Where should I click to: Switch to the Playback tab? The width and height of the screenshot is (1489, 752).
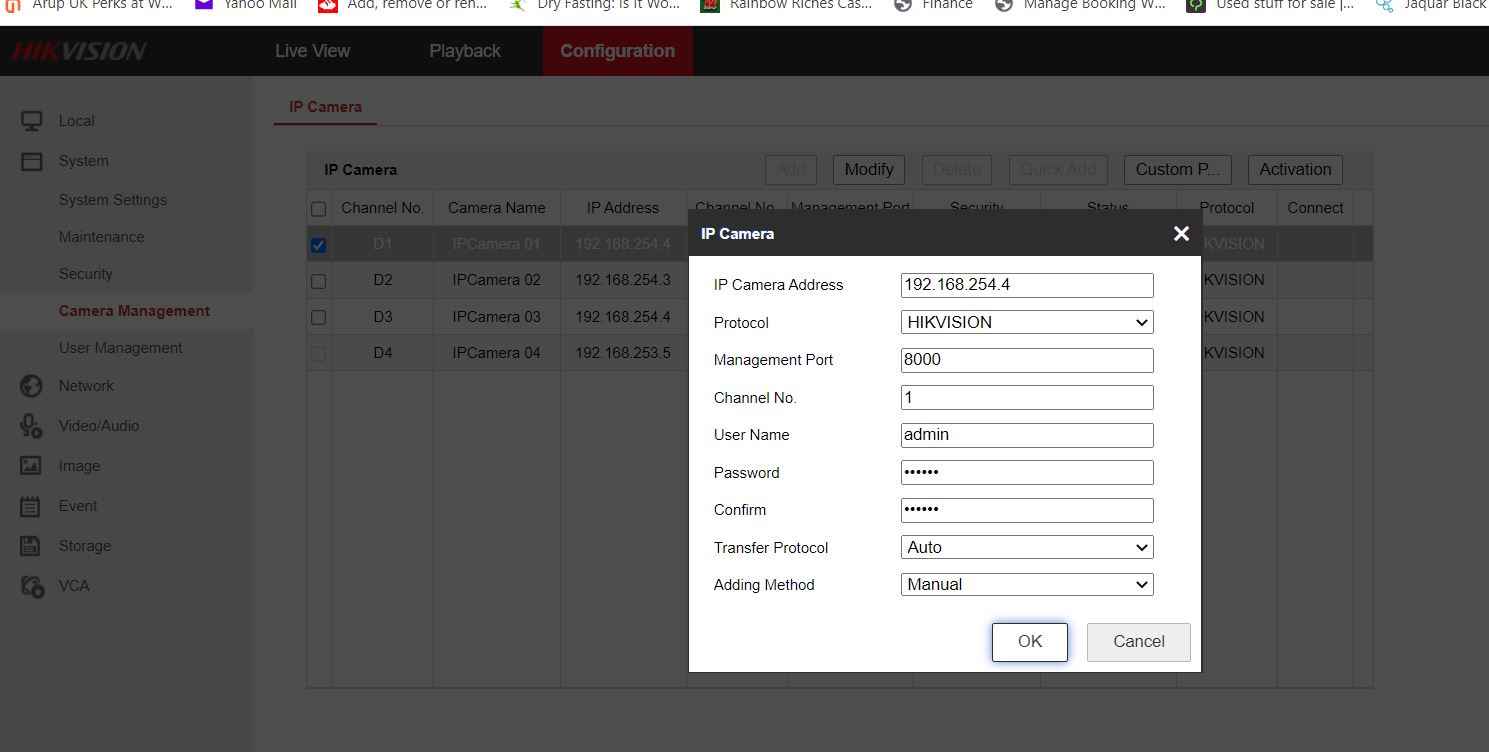click(465, 51)
